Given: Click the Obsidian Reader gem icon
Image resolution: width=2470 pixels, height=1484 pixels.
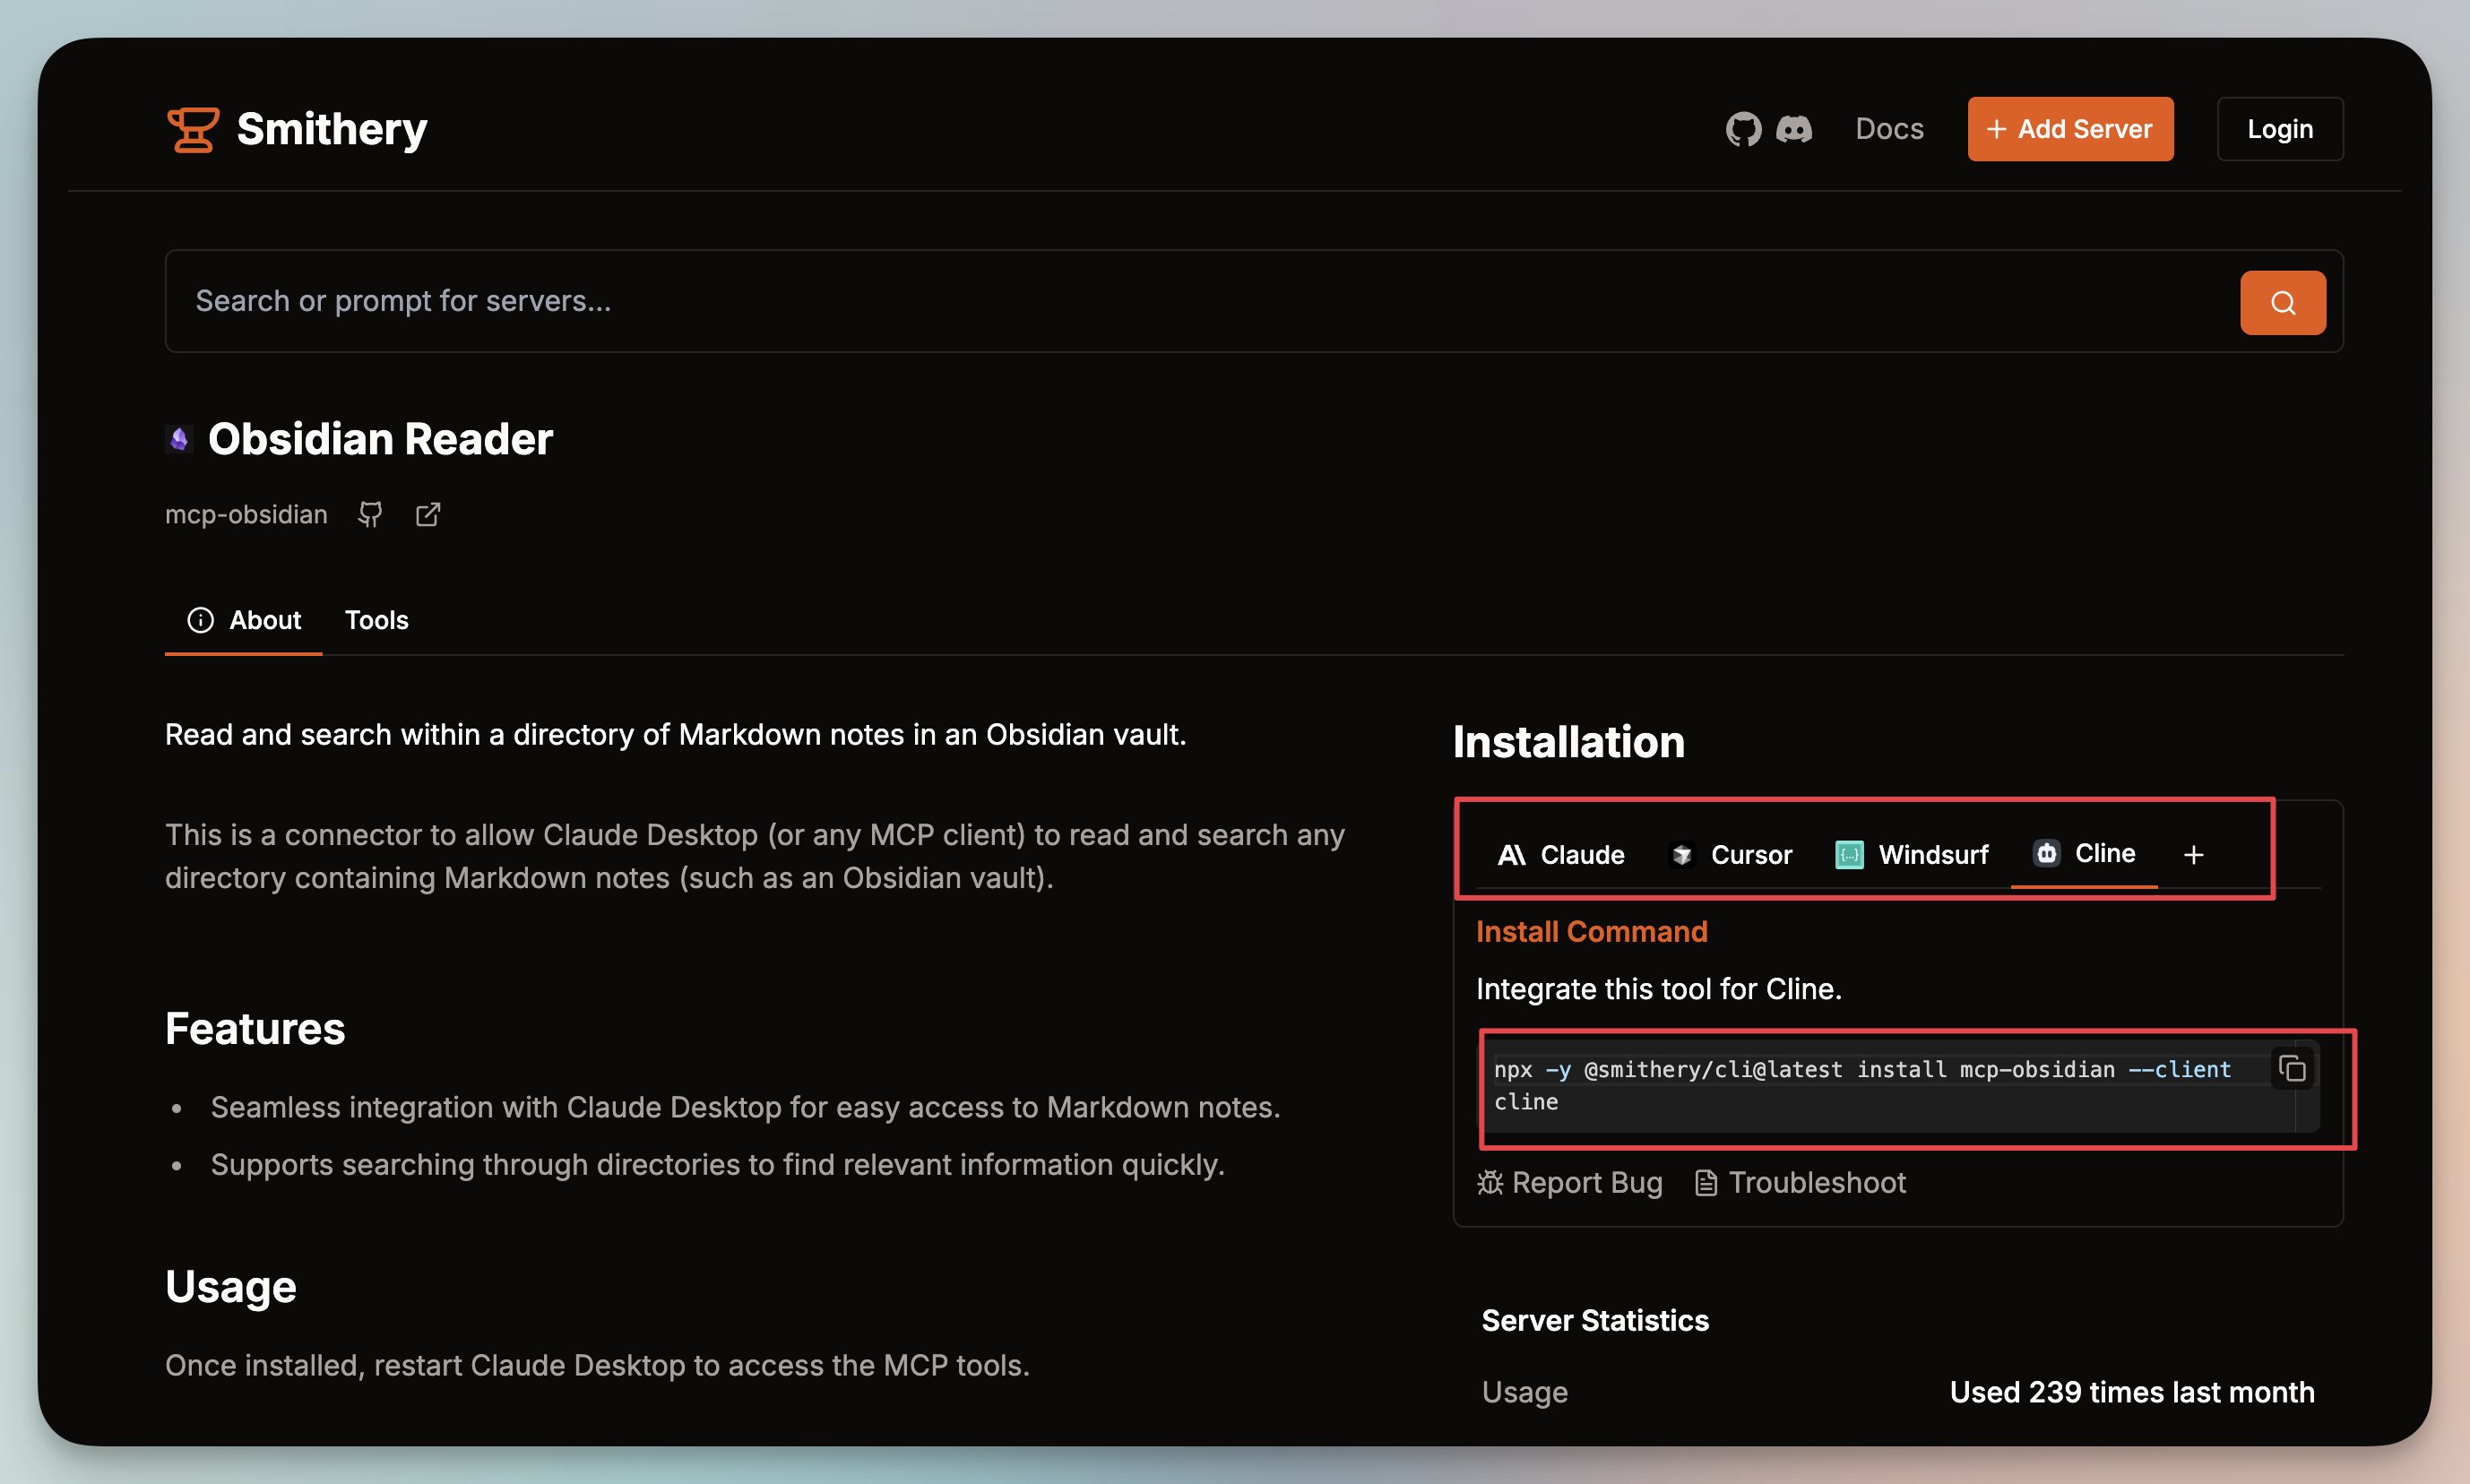Looking at the screenshot, I should [x=179, y=439].
